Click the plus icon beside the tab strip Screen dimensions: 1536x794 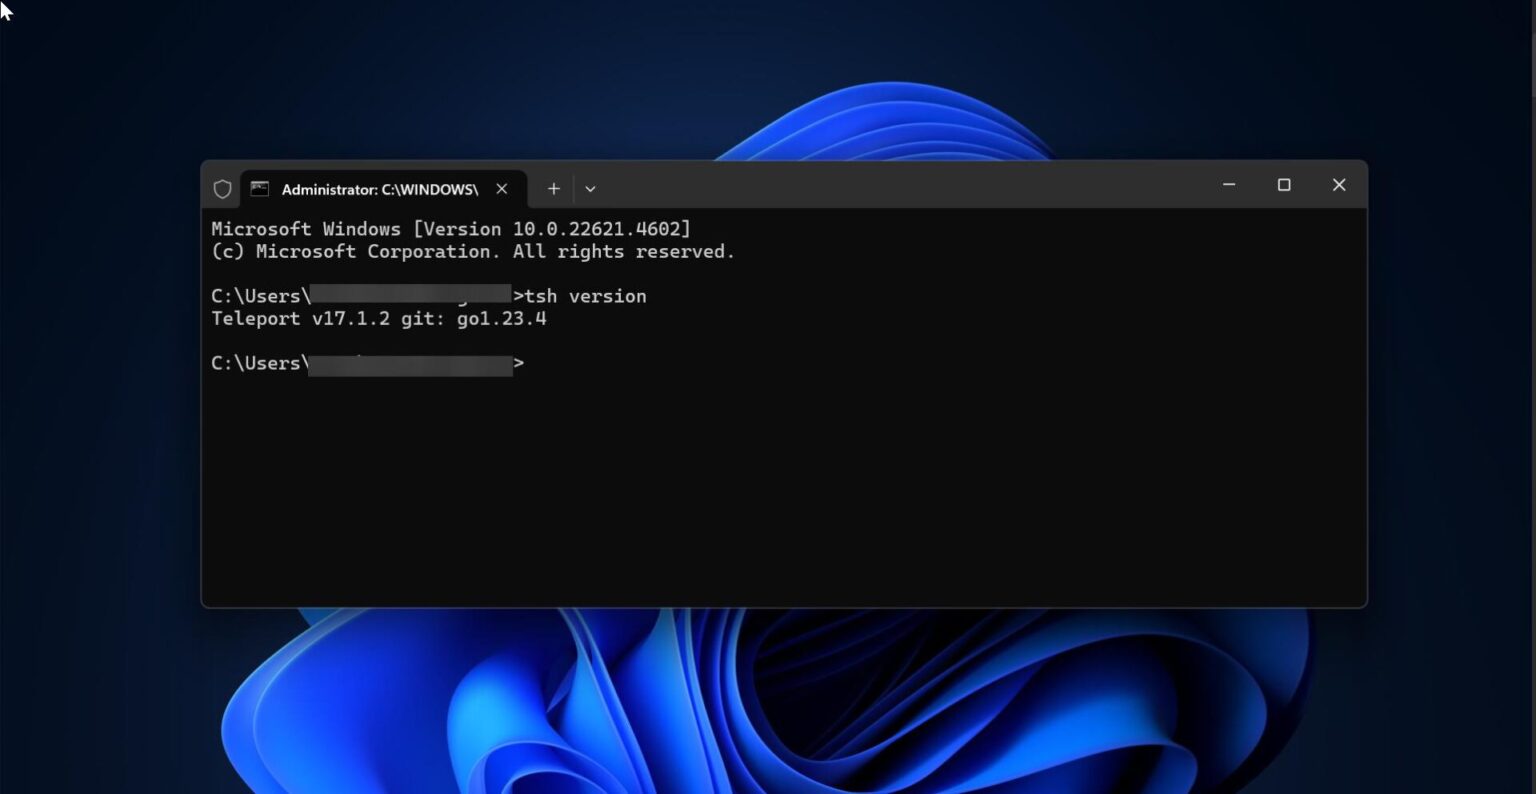pos(553,188)
